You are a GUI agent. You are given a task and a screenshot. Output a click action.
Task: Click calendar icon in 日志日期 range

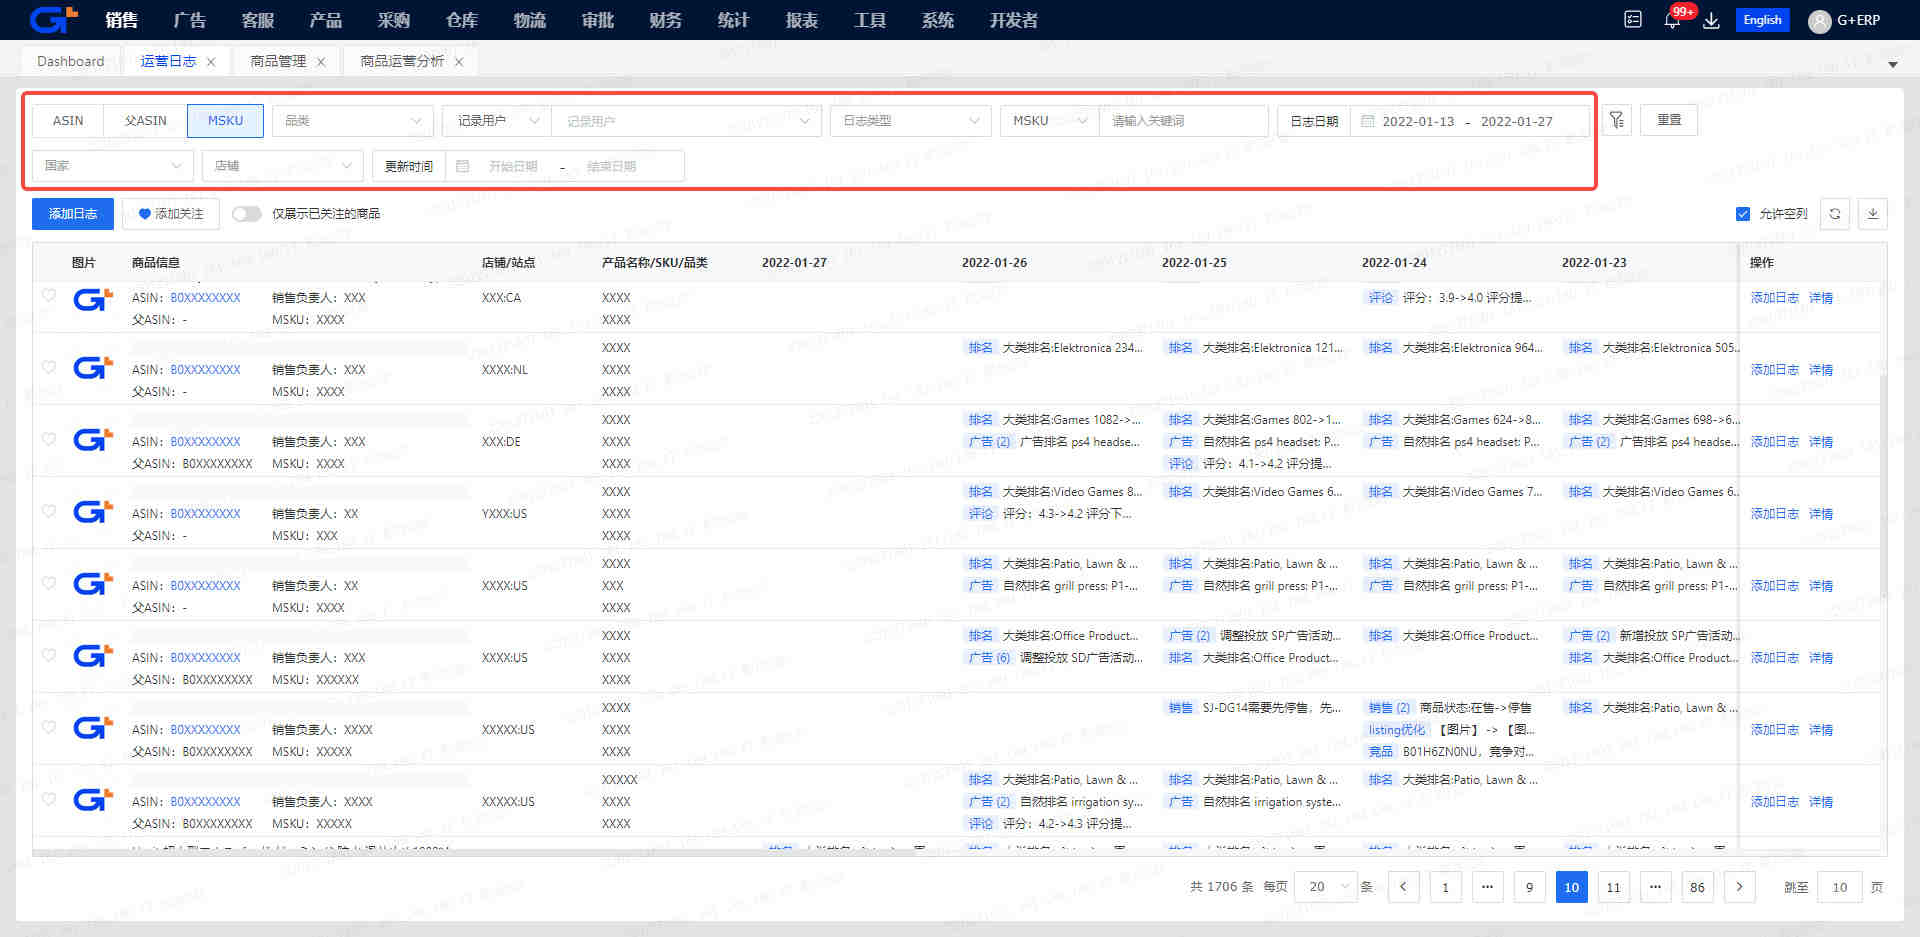[1368, 121]
